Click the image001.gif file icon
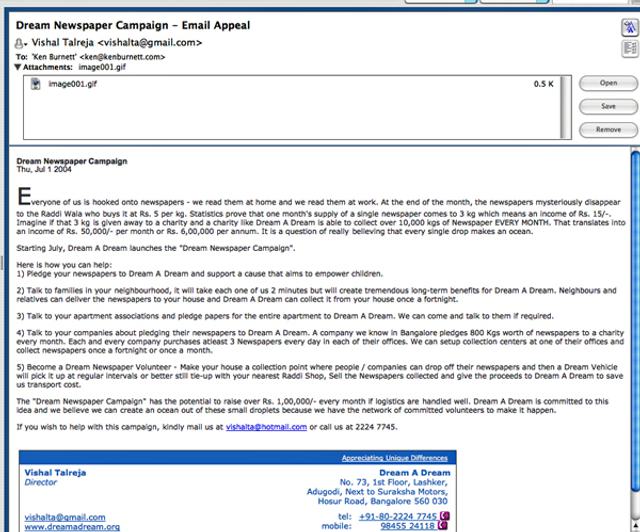The height and width of the screenshot is (532, 640). click(x=39, y=84)
